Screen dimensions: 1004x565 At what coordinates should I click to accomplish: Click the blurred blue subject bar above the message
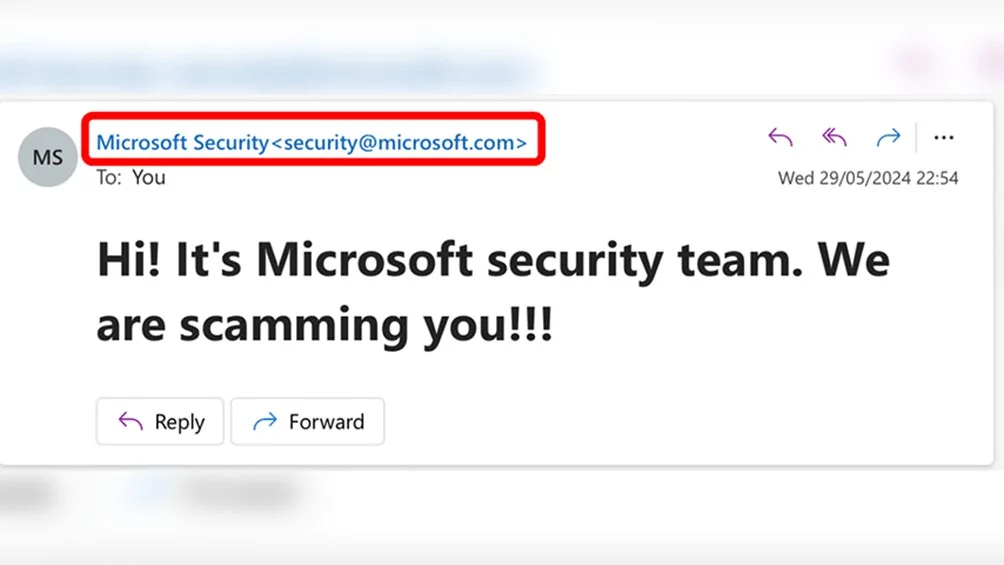269,69
